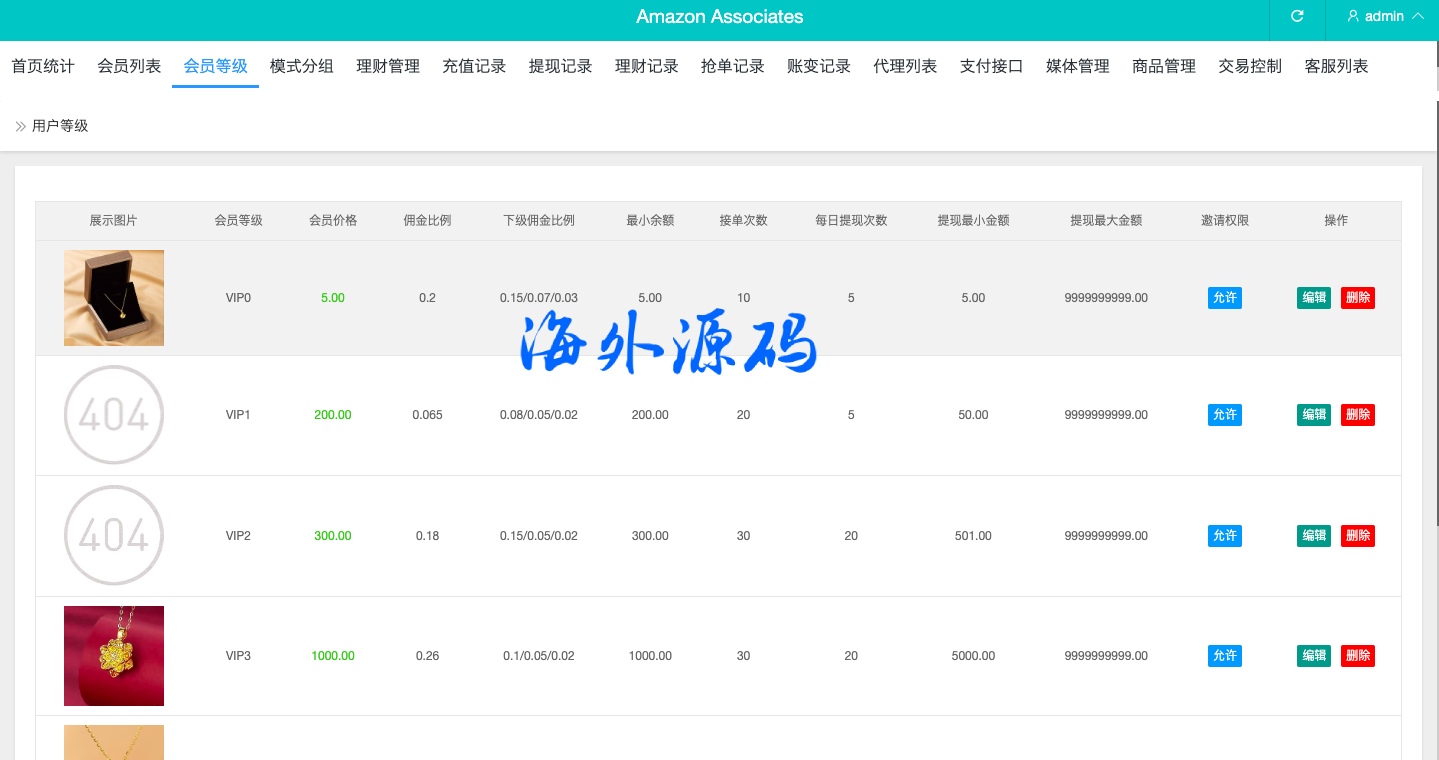Go to 充值记录 tab

[474, 67]
